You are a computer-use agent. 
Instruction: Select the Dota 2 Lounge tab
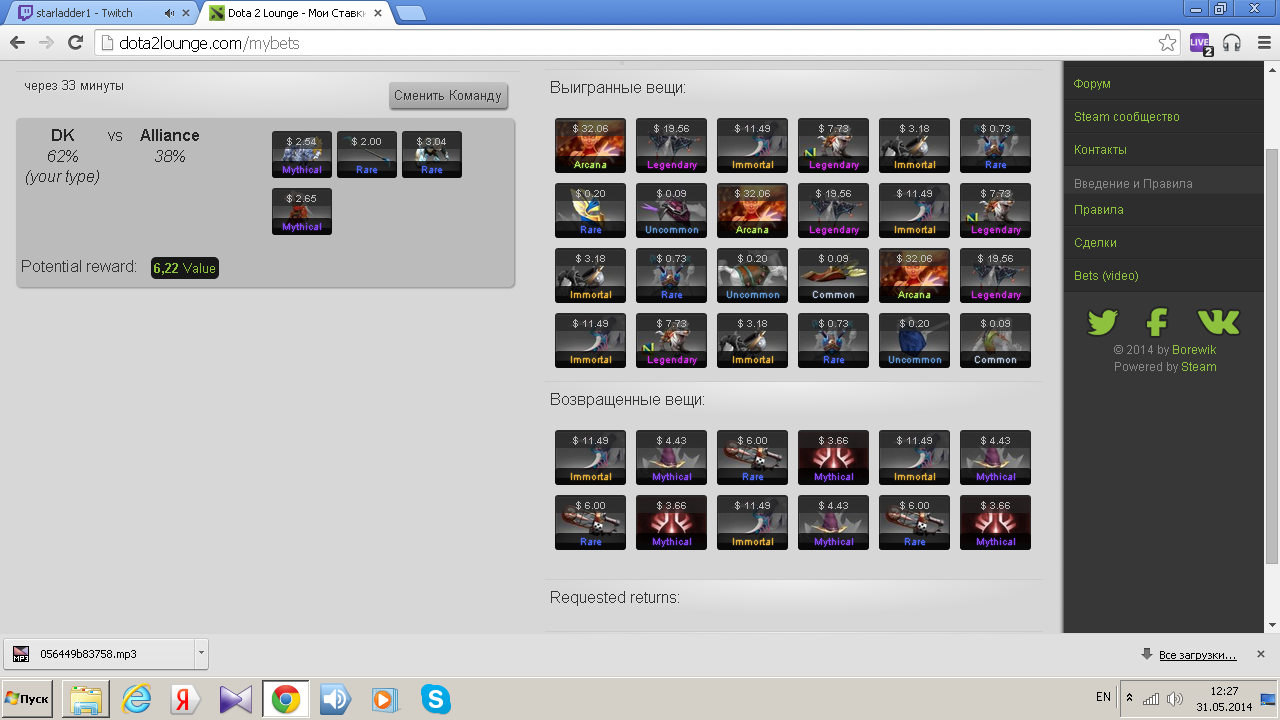tap(294, 14)
